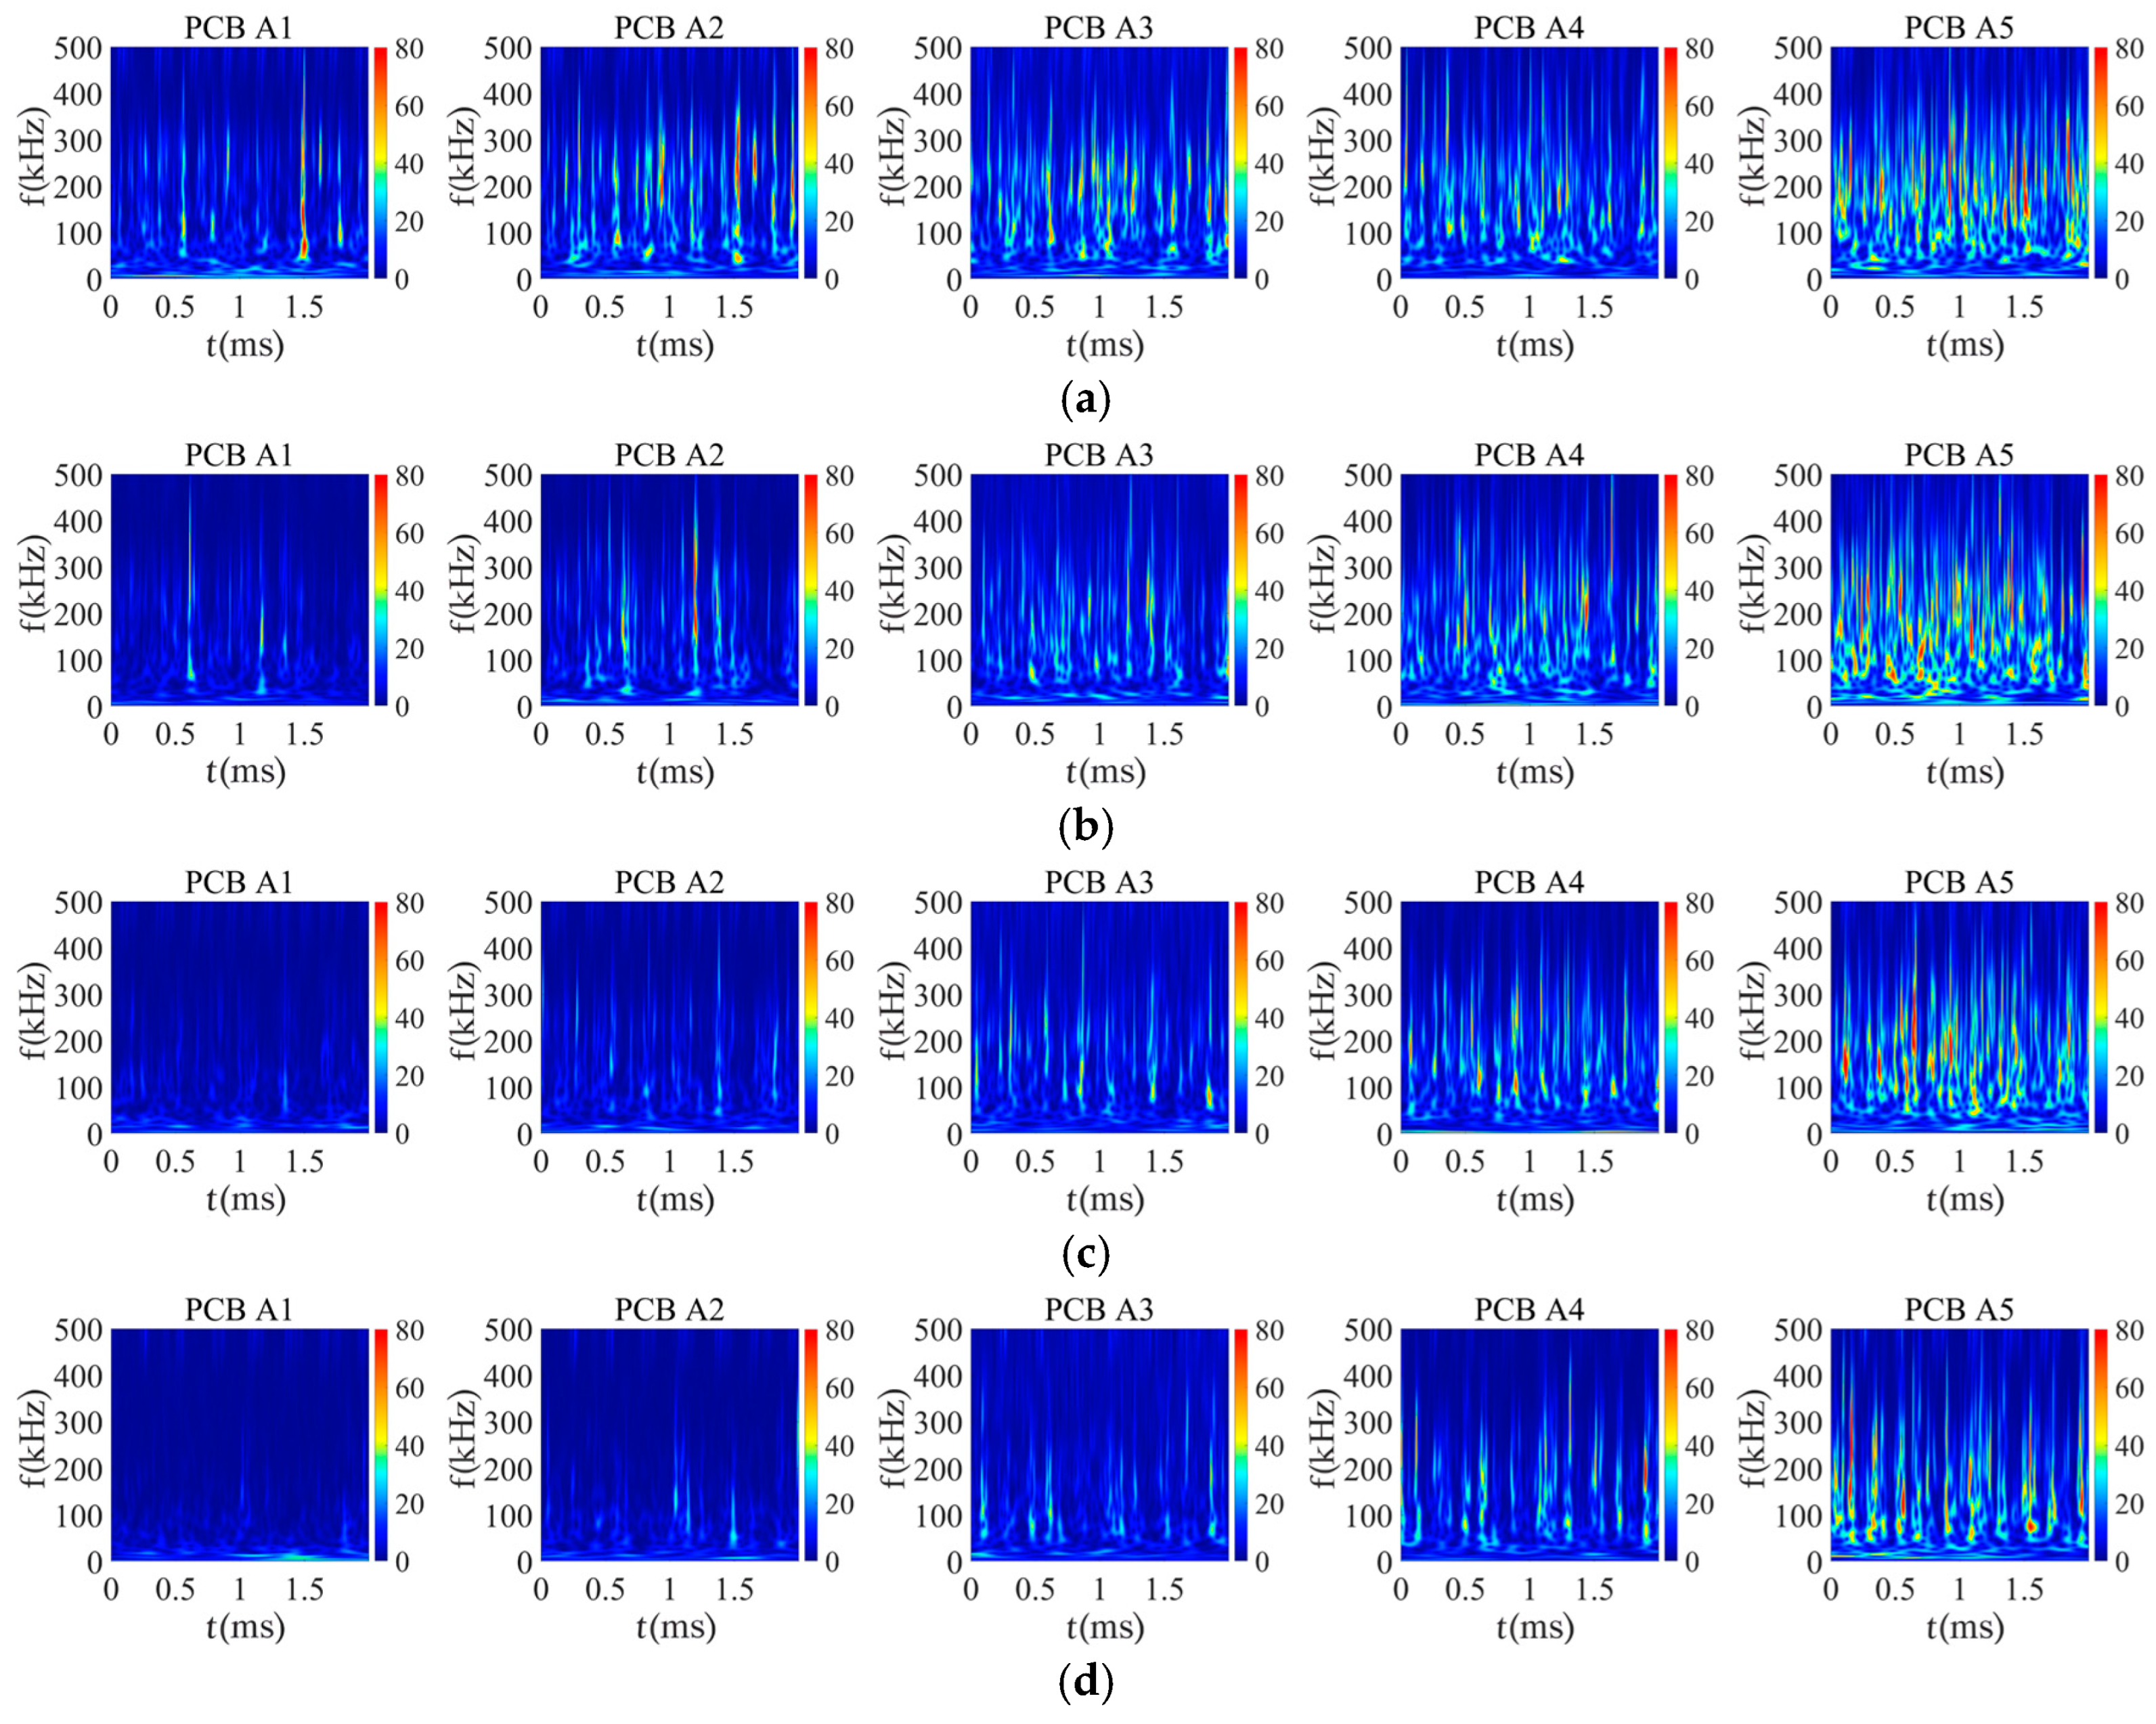Click the colorbar beside PCB A1 row (a)
This screenshot has width=2156, height=1724.
pyautogui.click(x=381, y=162)
